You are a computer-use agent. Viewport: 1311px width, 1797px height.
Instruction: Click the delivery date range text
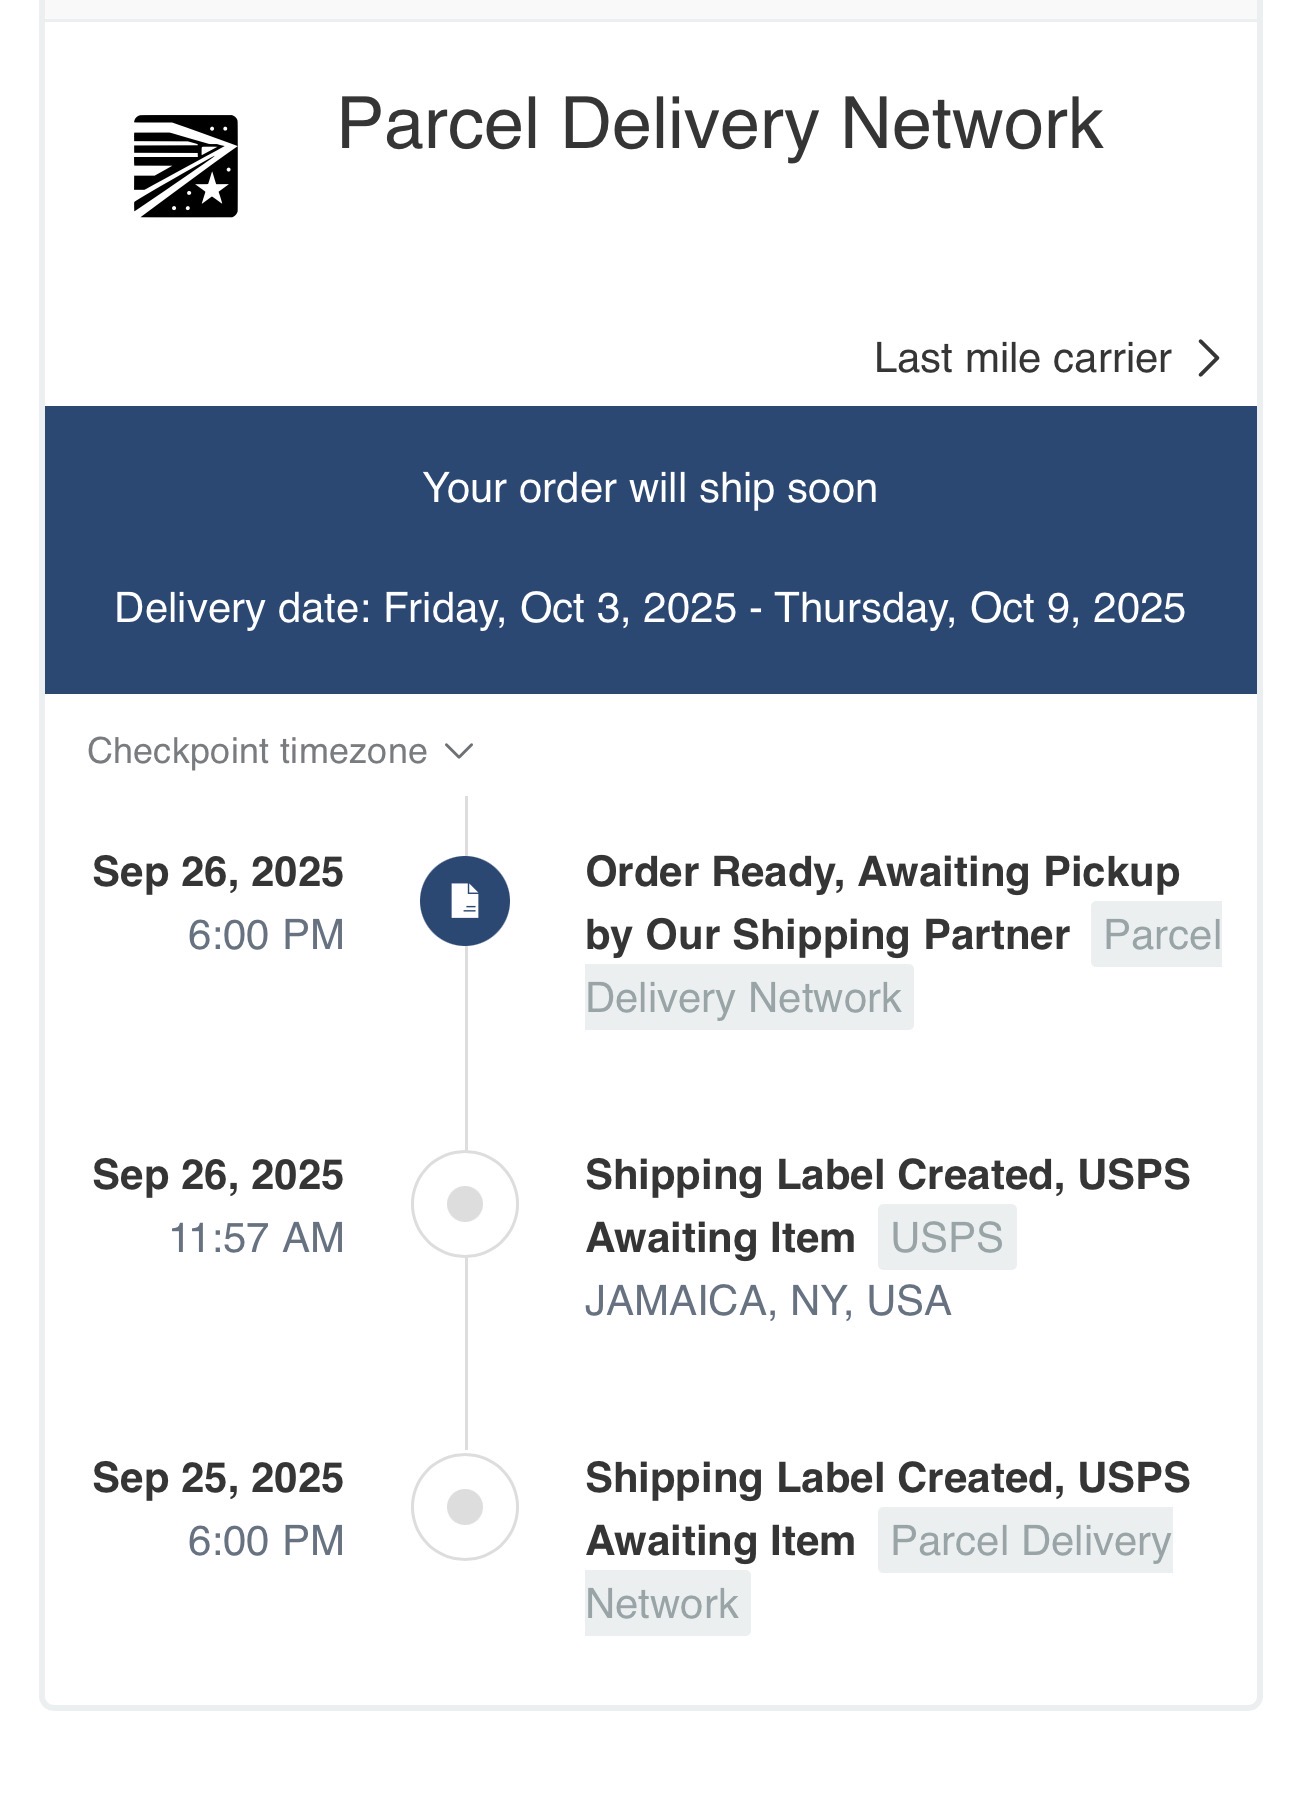pyautogui.click(x=650, y=608)
